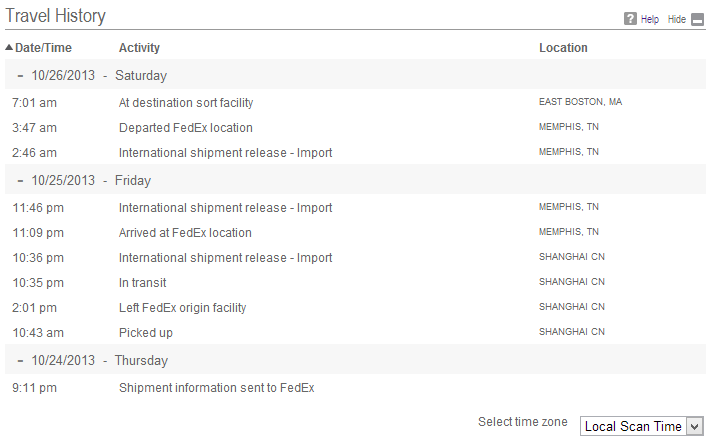Screen dimensions: 711x441
Task: Collapse the 10/26/2013 Saturday group
Action: 20,75
